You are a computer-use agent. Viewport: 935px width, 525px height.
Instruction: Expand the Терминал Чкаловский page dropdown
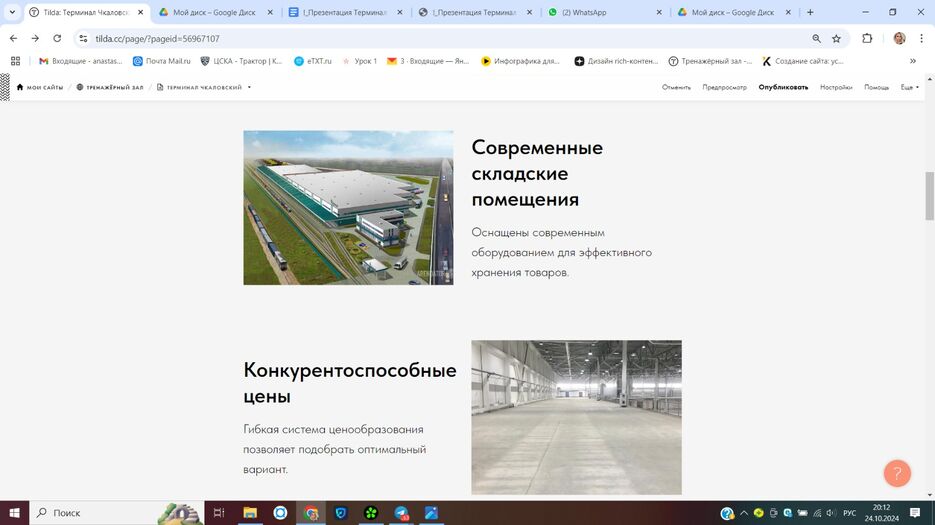[x=249, y=87]
